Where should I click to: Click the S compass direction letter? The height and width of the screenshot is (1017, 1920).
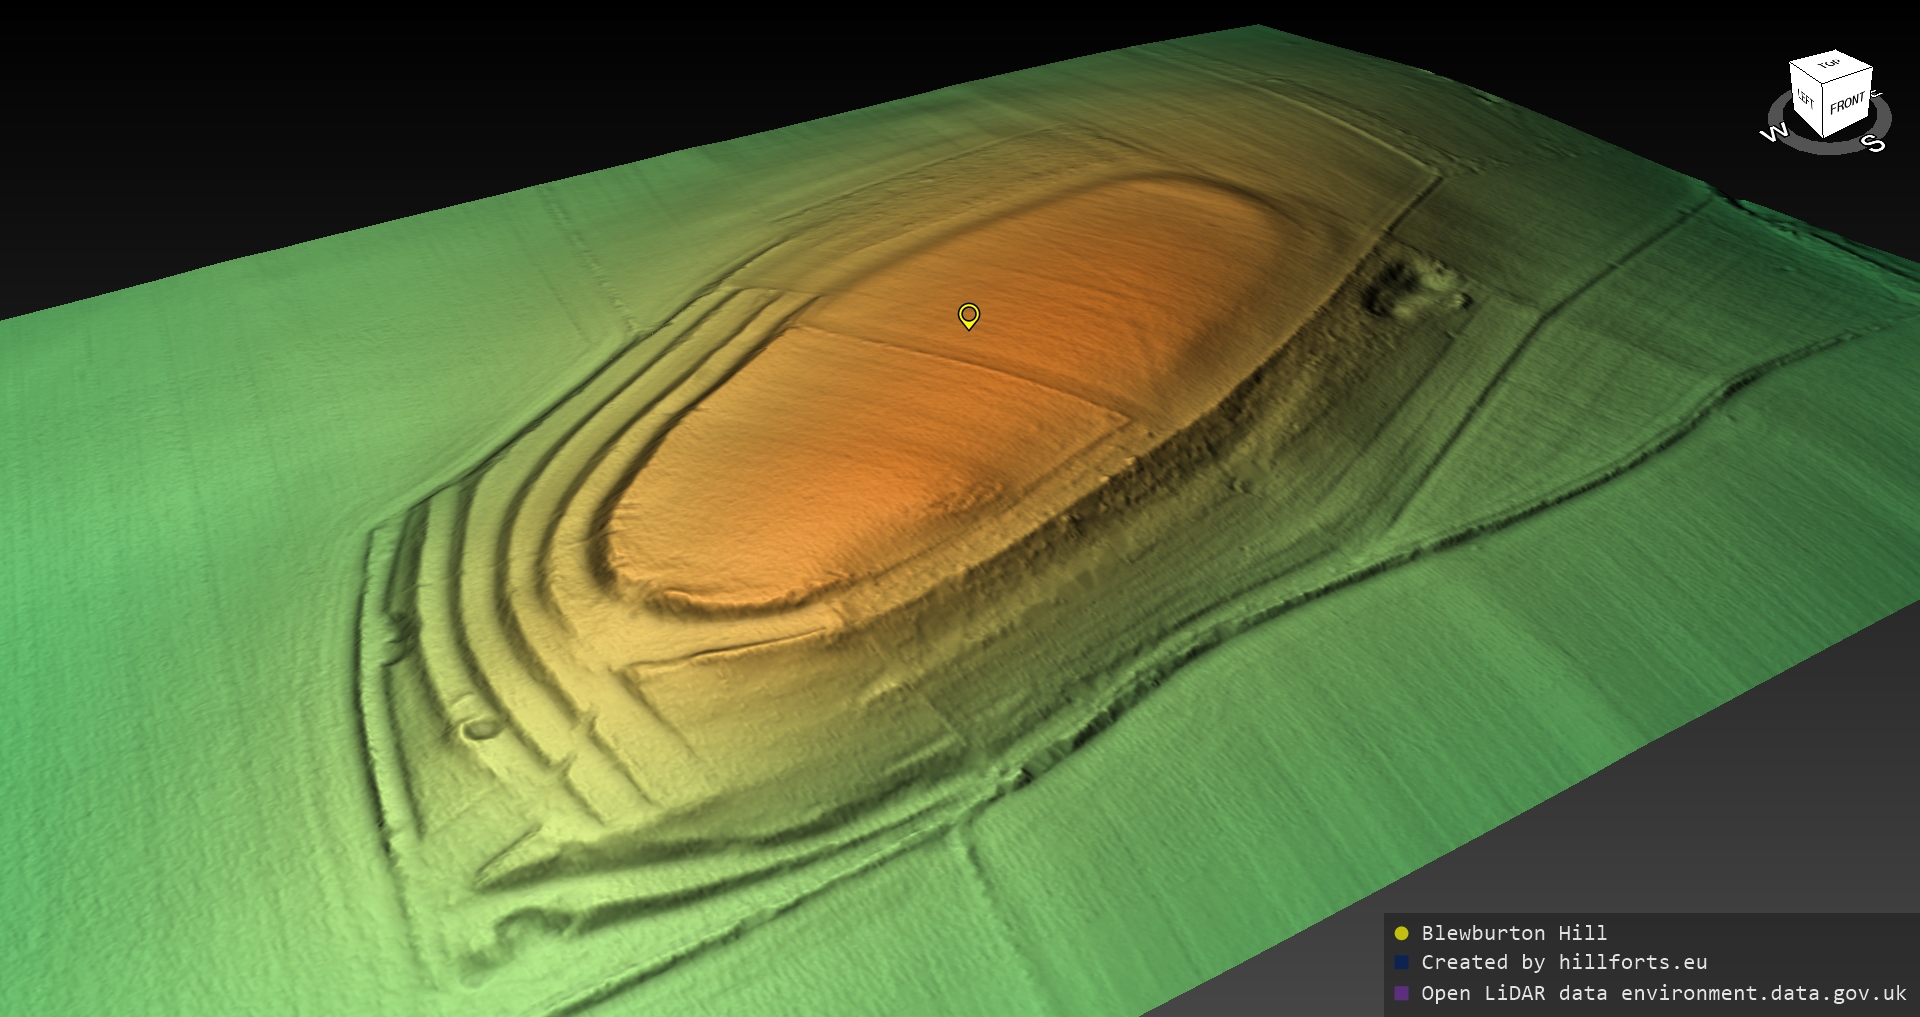point(1873,144)
